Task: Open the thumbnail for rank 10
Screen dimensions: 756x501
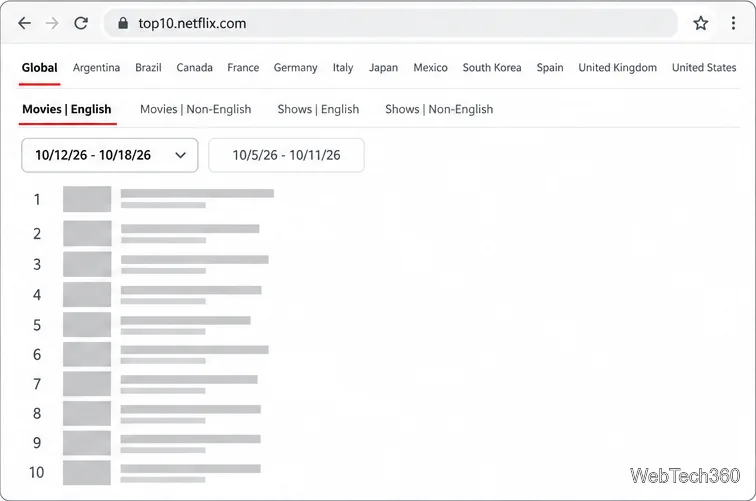Action: [x=87, y=473]
